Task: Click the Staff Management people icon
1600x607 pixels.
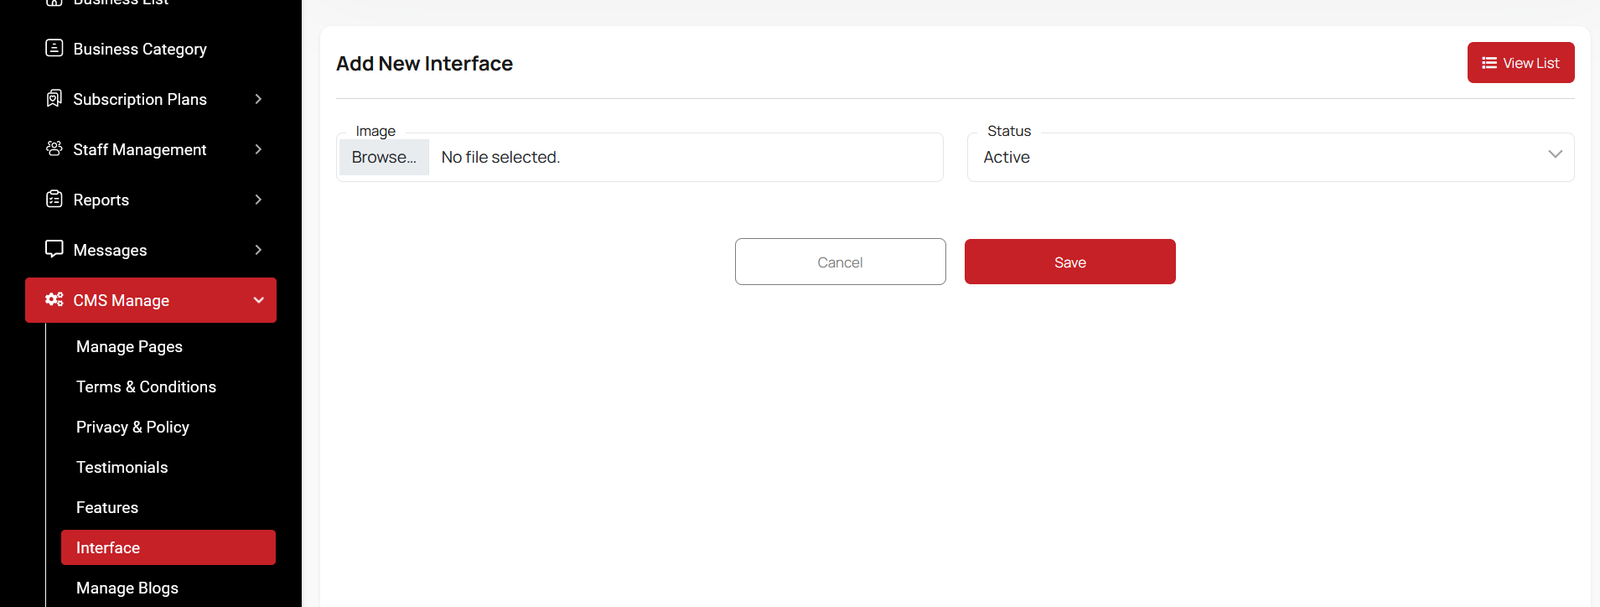Action: [54, 148]
